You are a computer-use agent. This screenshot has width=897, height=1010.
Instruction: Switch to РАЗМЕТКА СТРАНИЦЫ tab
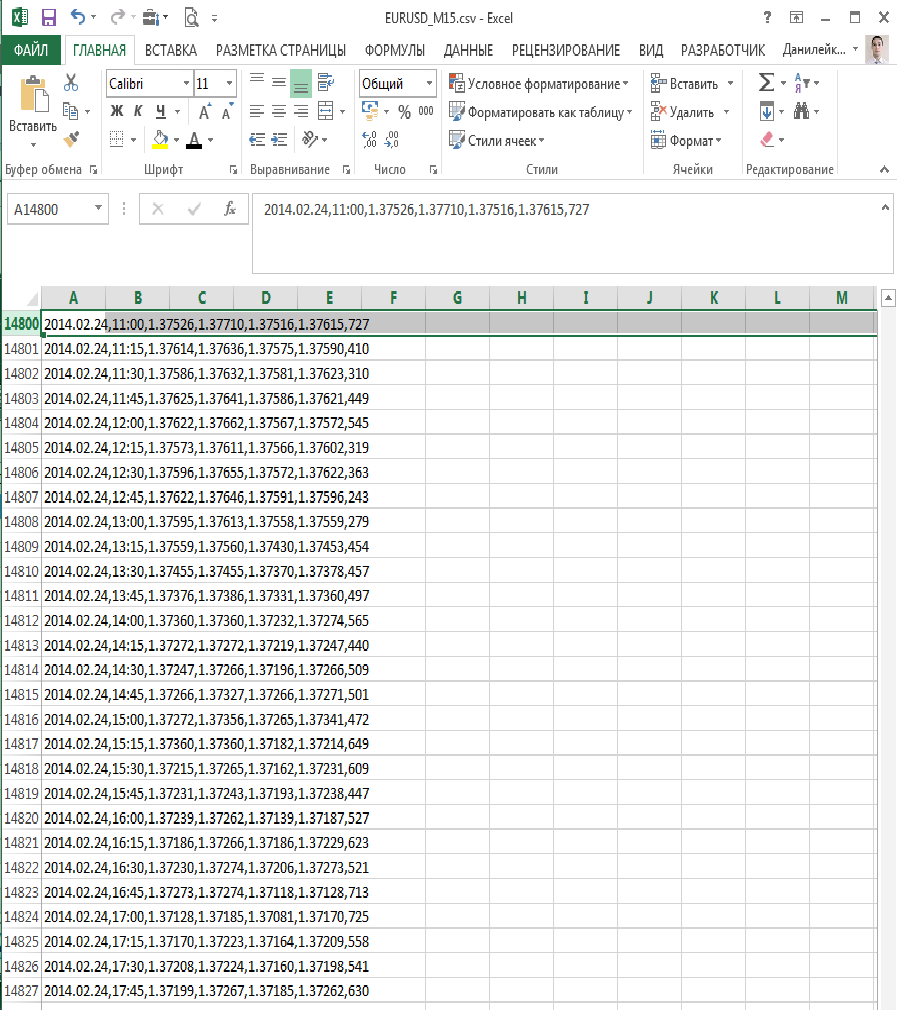click(x=281, y=50)
